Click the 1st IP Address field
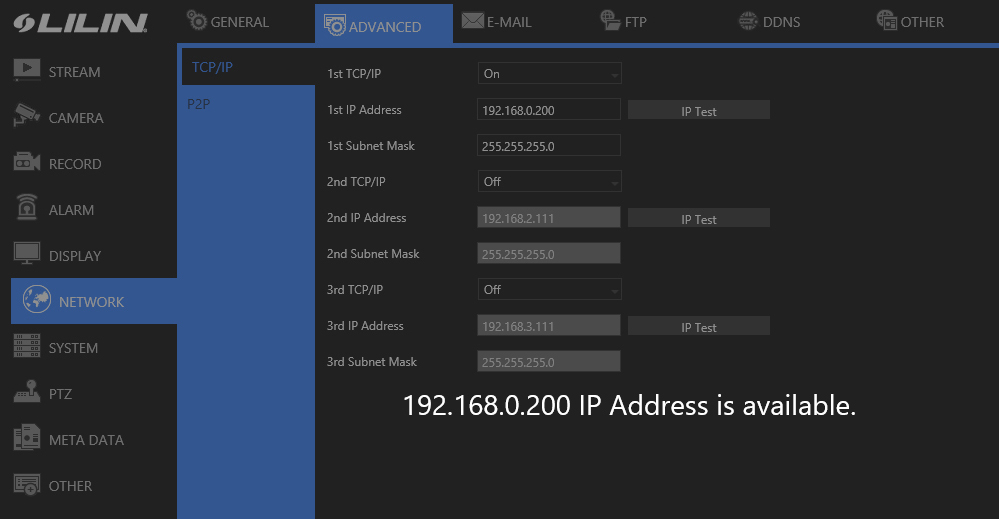 549,110
